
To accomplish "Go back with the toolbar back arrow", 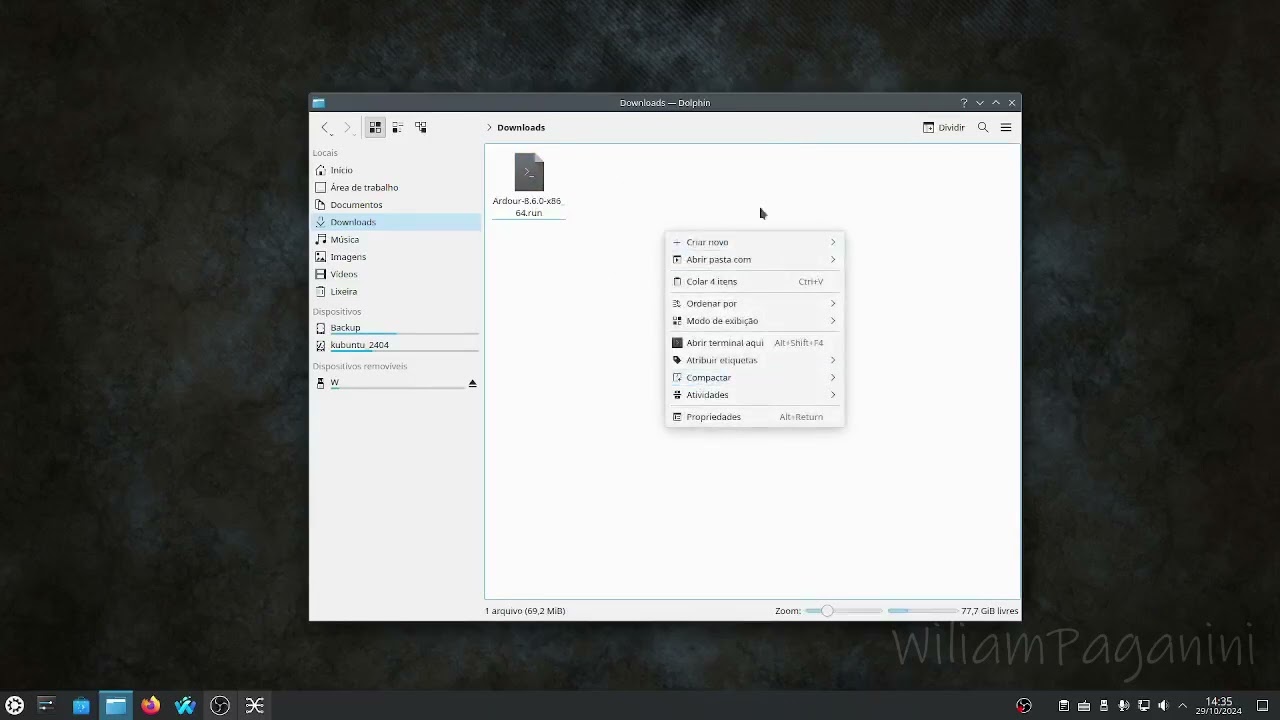I will tap(325, 128).
